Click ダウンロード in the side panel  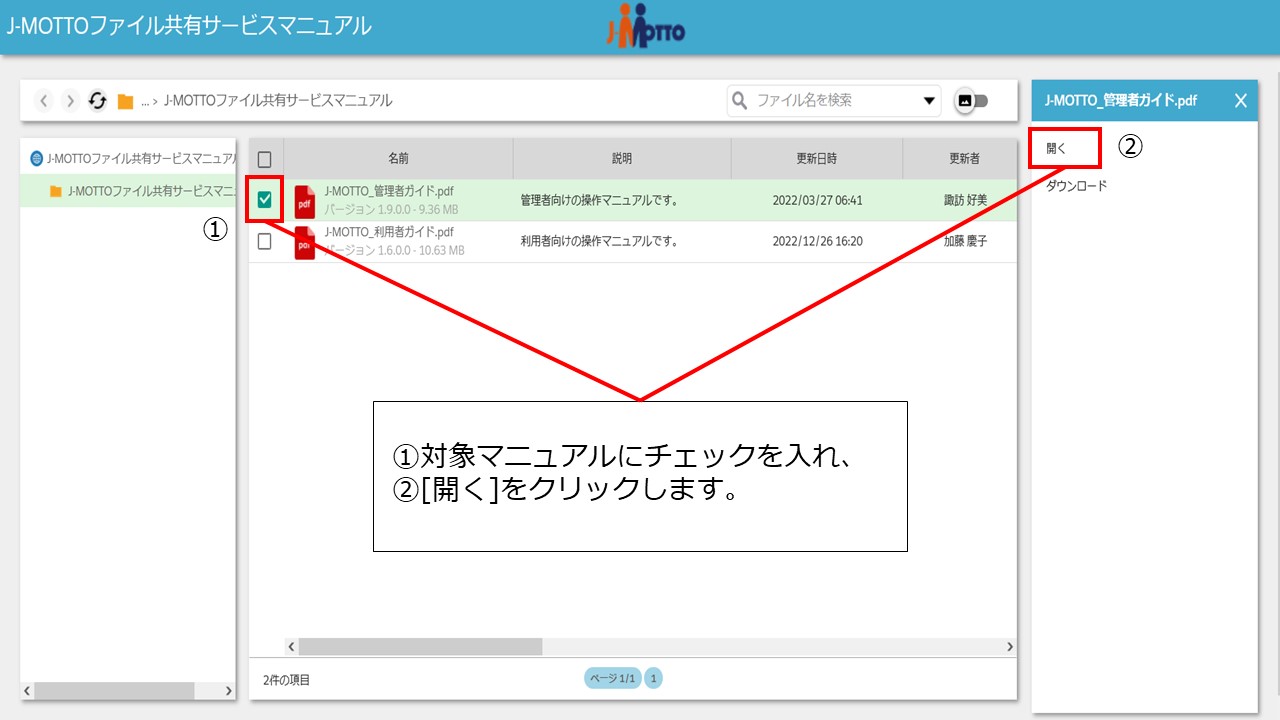(x=1076, y=186)
